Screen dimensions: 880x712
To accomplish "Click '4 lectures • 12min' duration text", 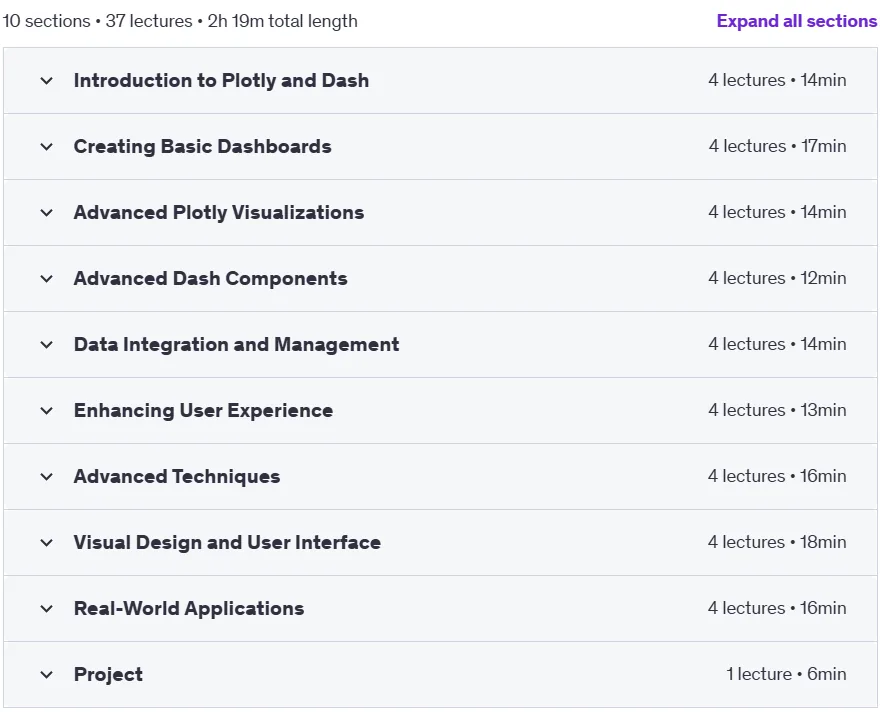I will (x=777, y=278).
